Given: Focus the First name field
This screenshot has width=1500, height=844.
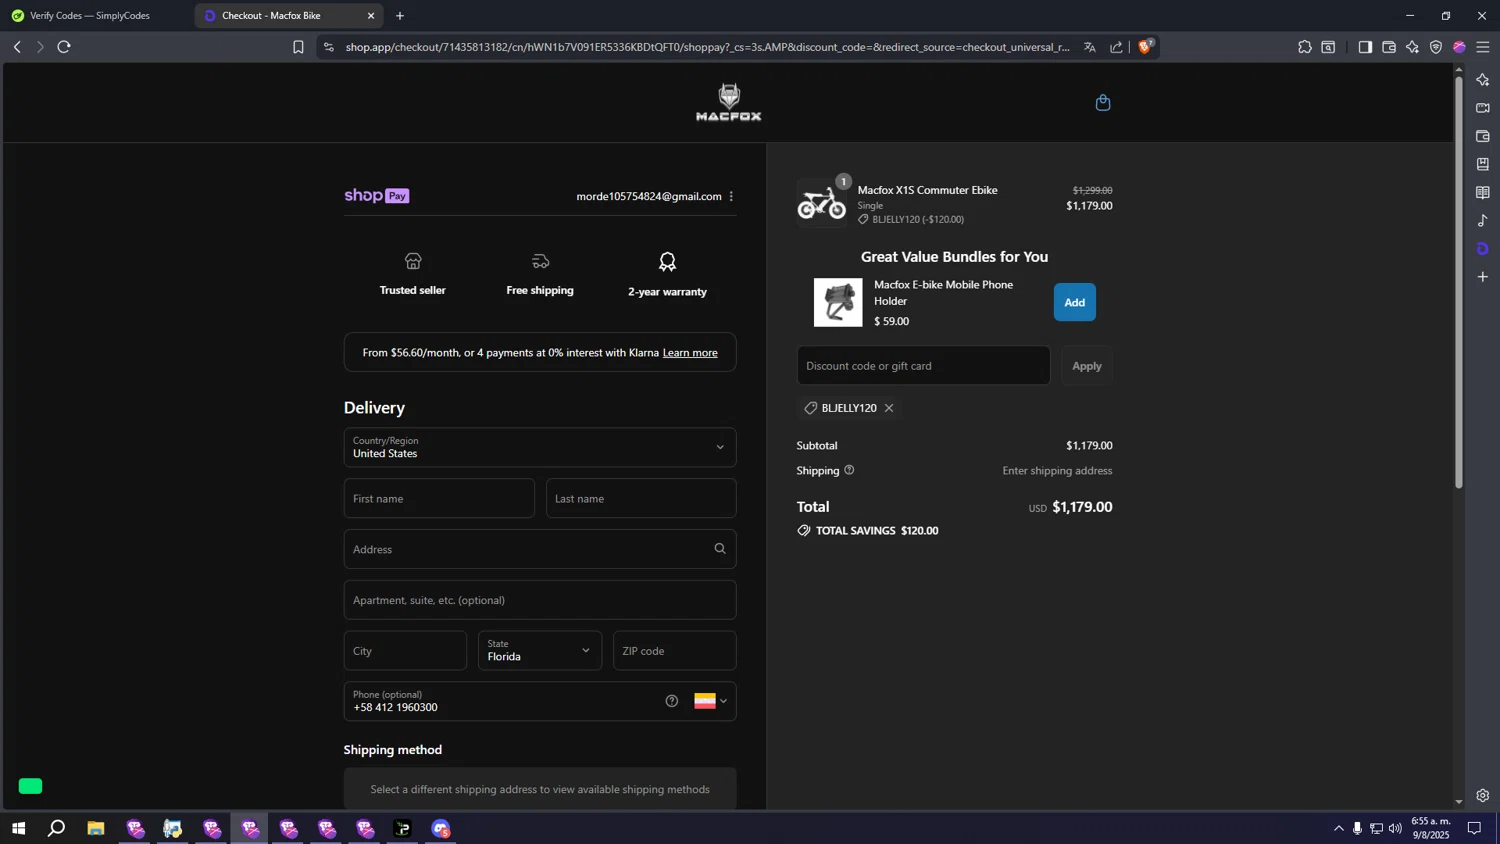Looking at the screenshot, I should click(439, 498).
